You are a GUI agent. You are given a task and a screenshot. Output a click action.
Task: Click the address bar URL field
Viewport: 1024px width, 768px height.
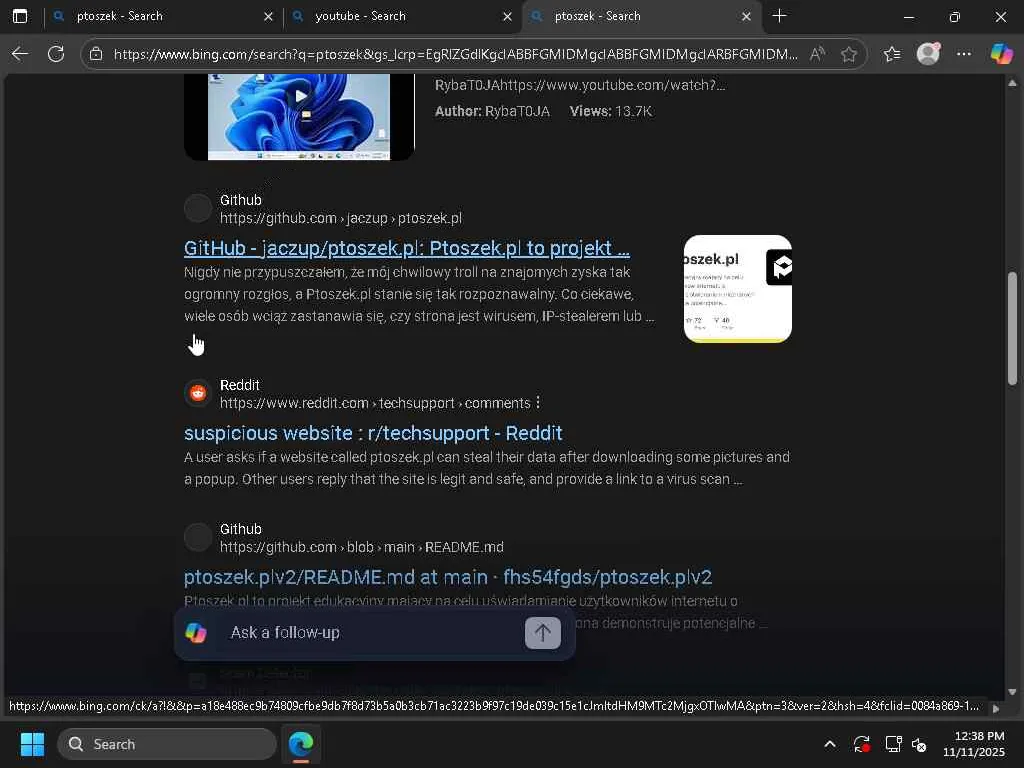455,54
